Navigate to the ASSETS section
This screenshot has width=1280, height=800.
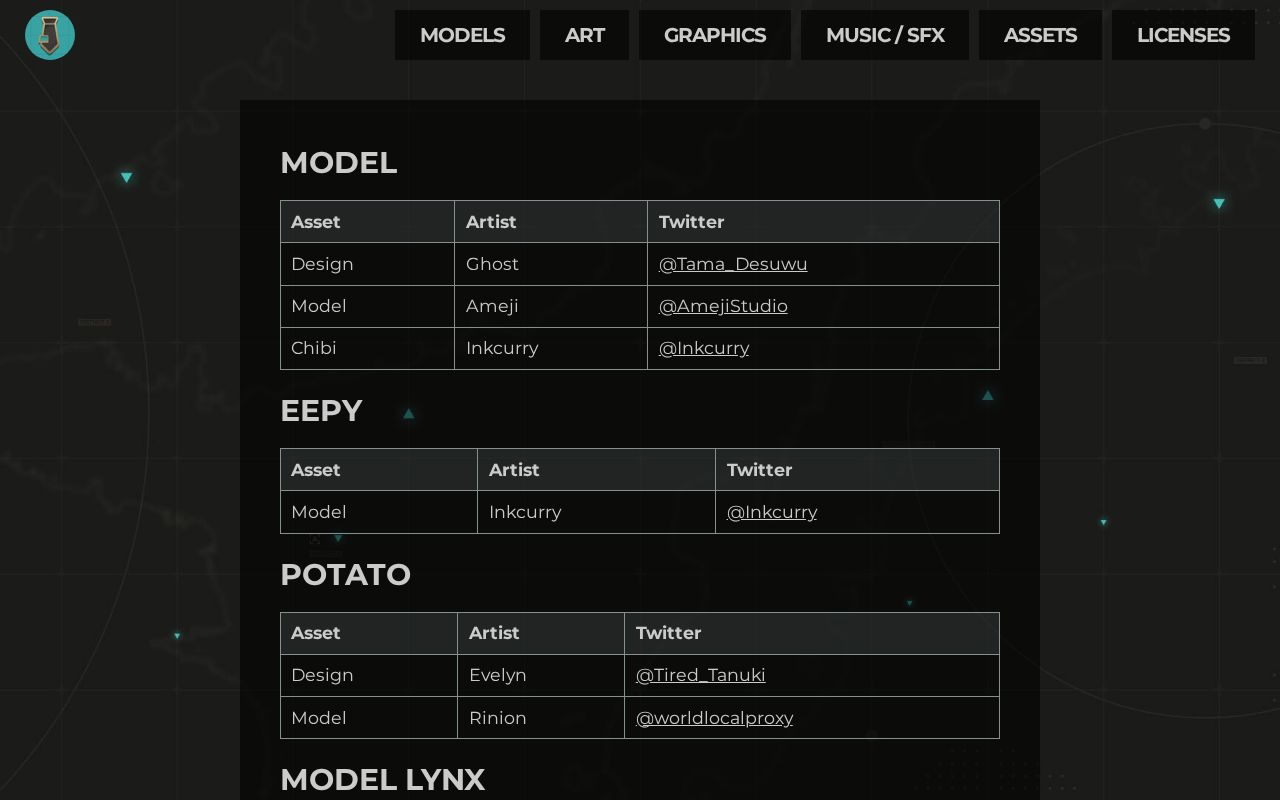coord(1040,35)
